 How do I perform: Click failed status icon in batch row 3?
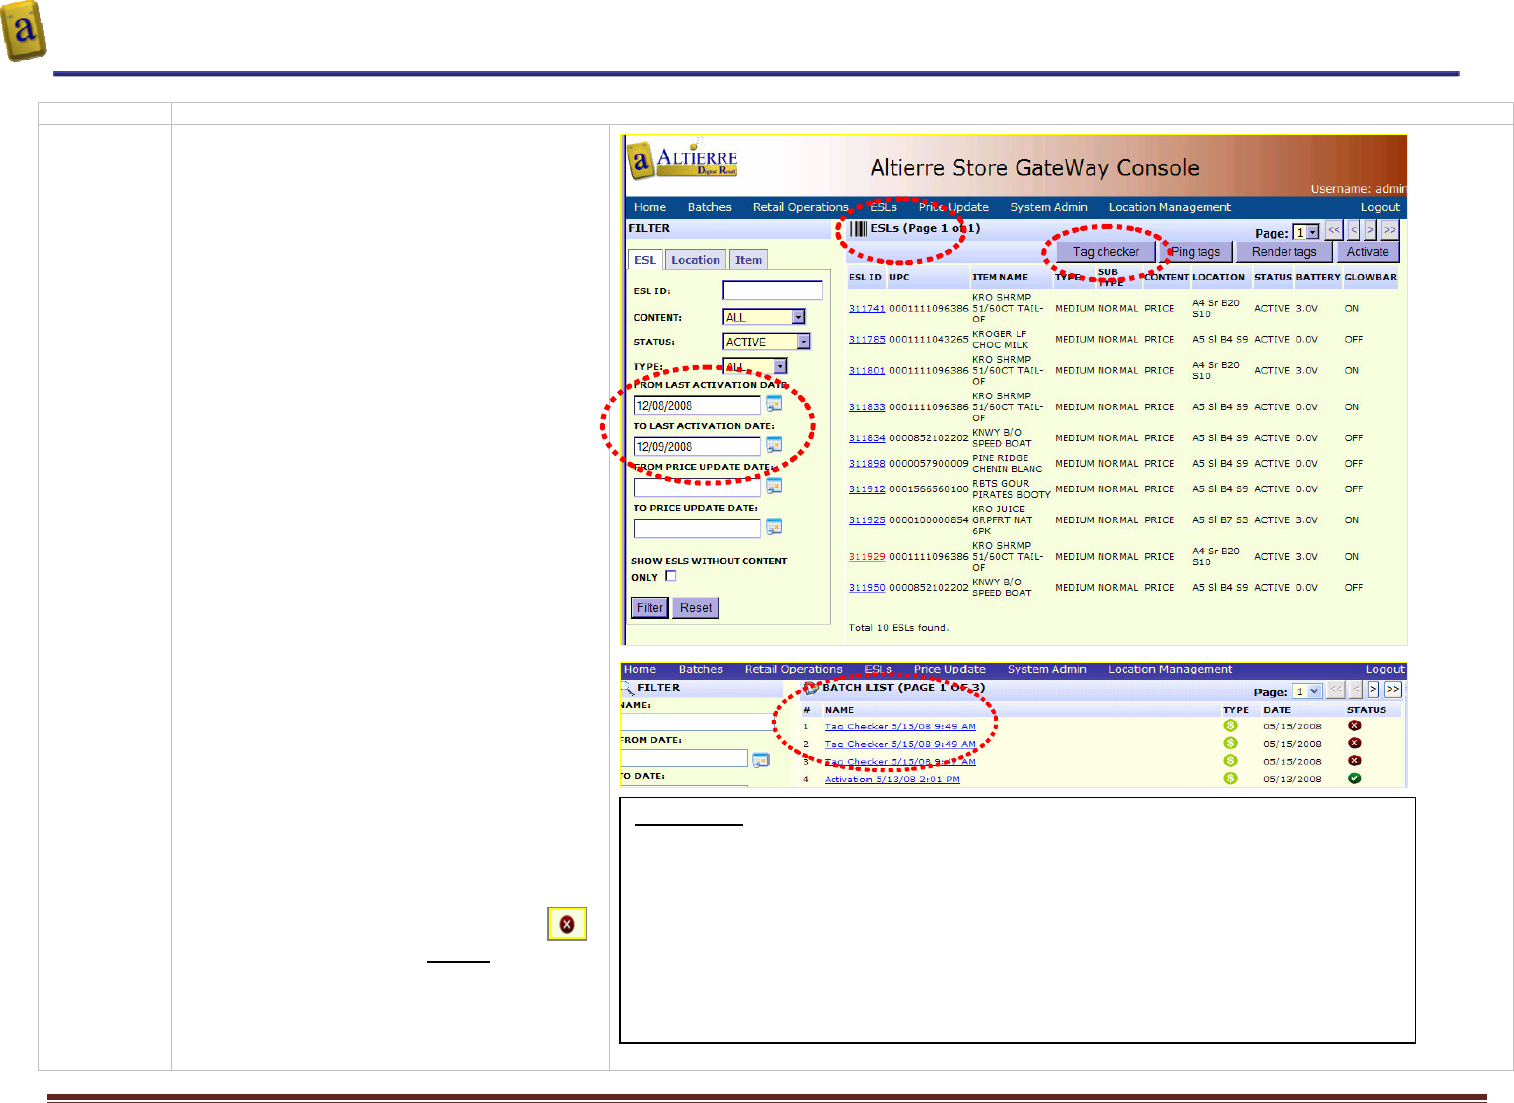coord(1354,761)
